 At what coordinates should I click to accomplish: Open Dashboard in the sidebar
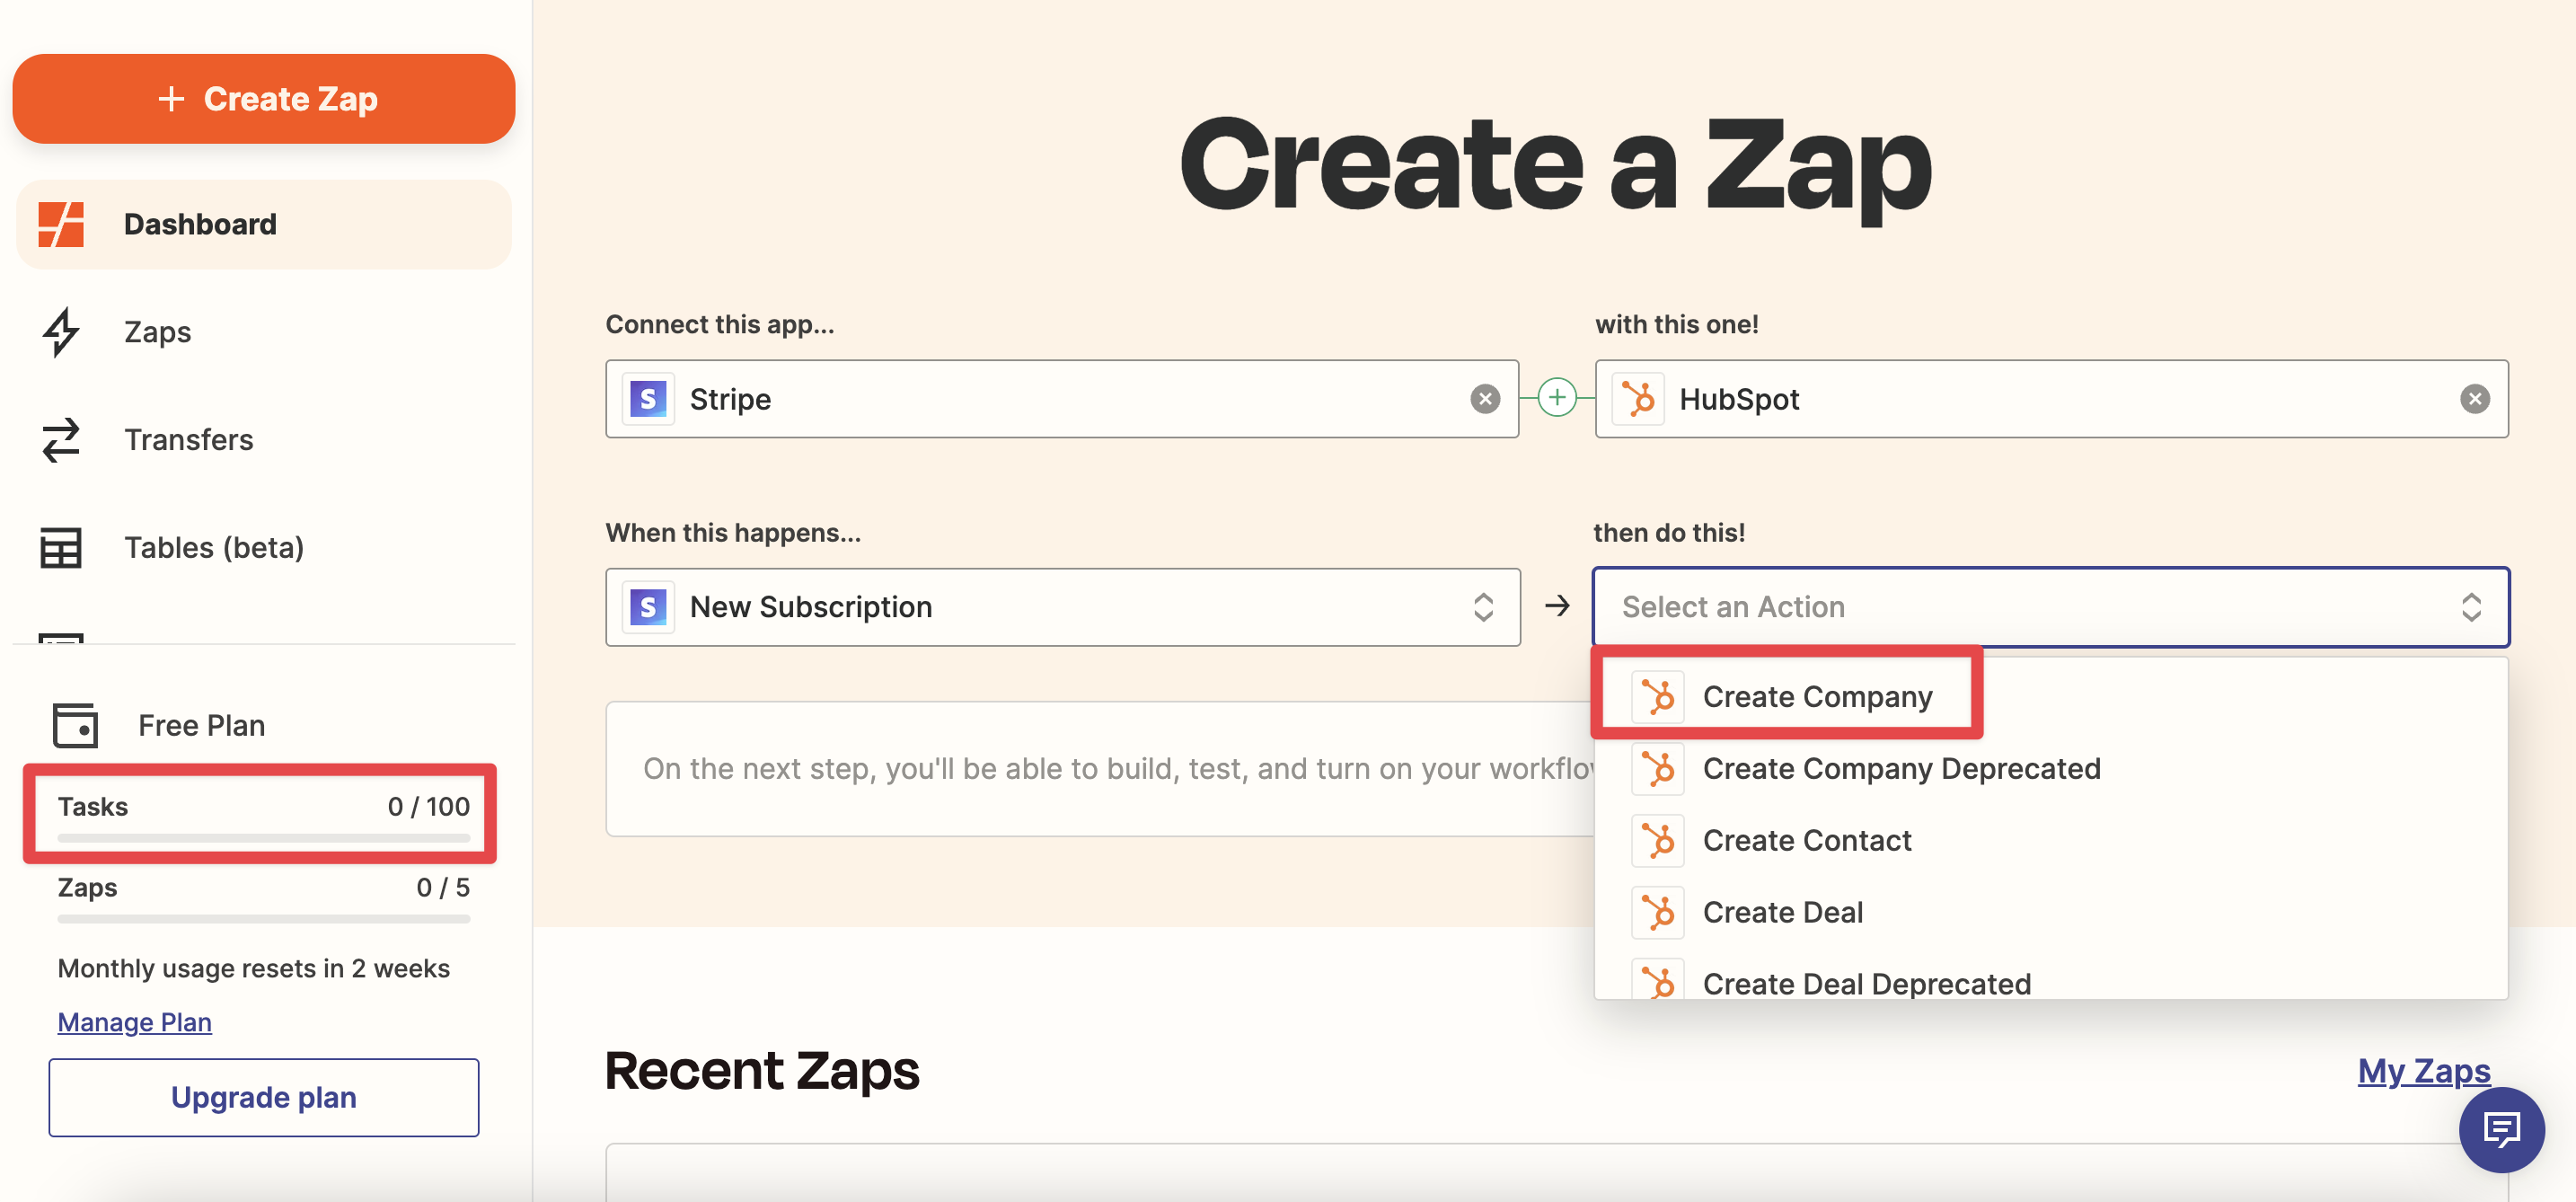point(264,224)
